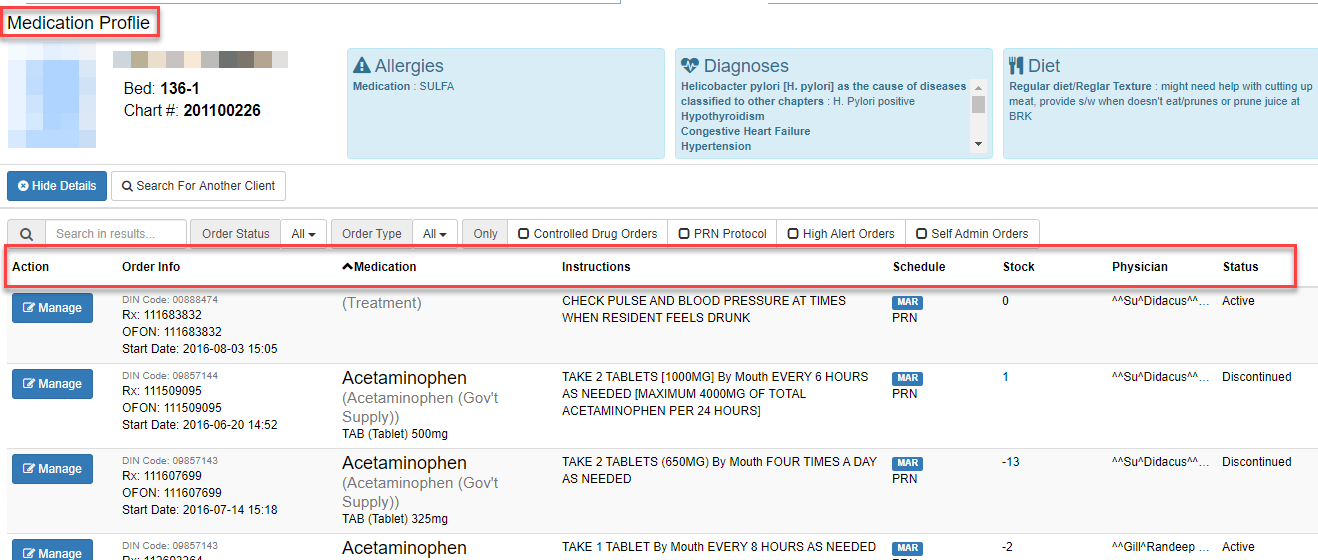Expand the Order Type All dropdown

point(434,234)
